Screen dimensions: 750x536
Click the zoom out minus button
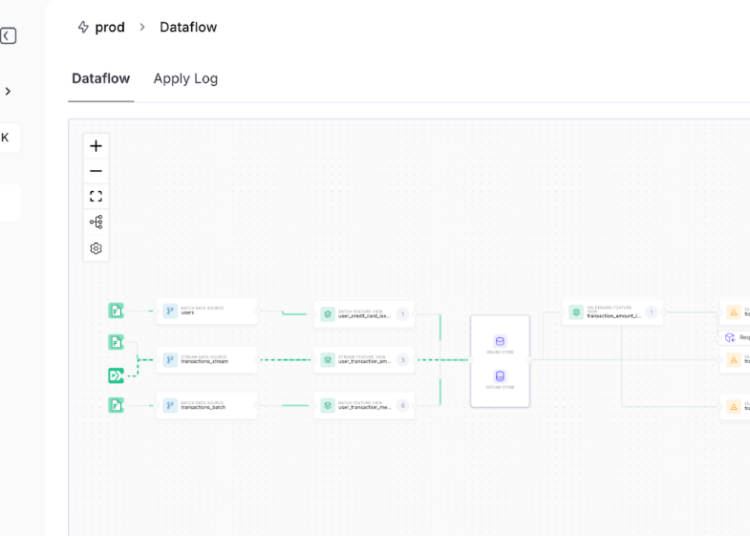96,171
